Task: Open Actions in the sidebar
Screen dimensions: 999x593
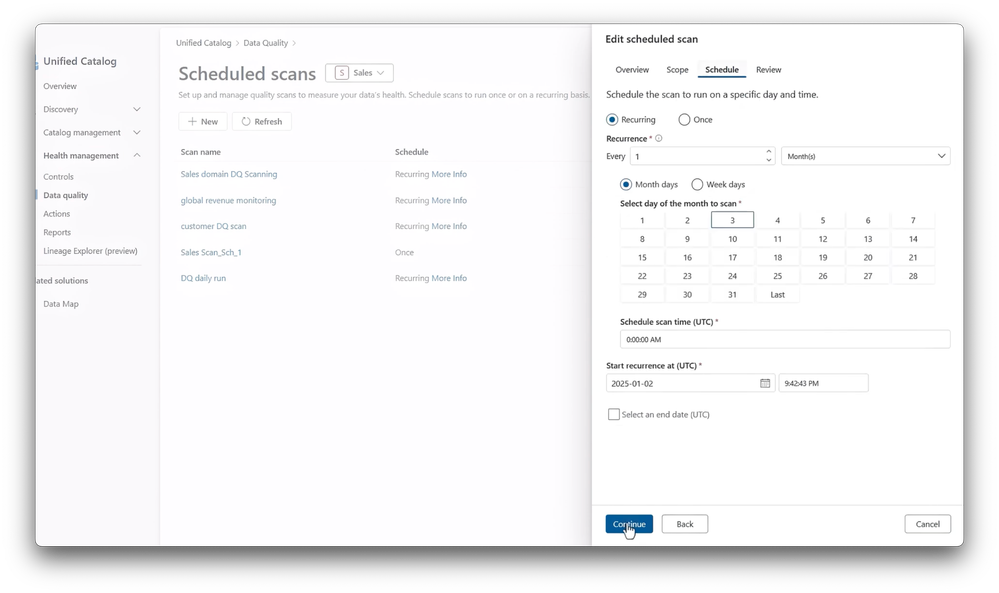Action: coord(57,214)
